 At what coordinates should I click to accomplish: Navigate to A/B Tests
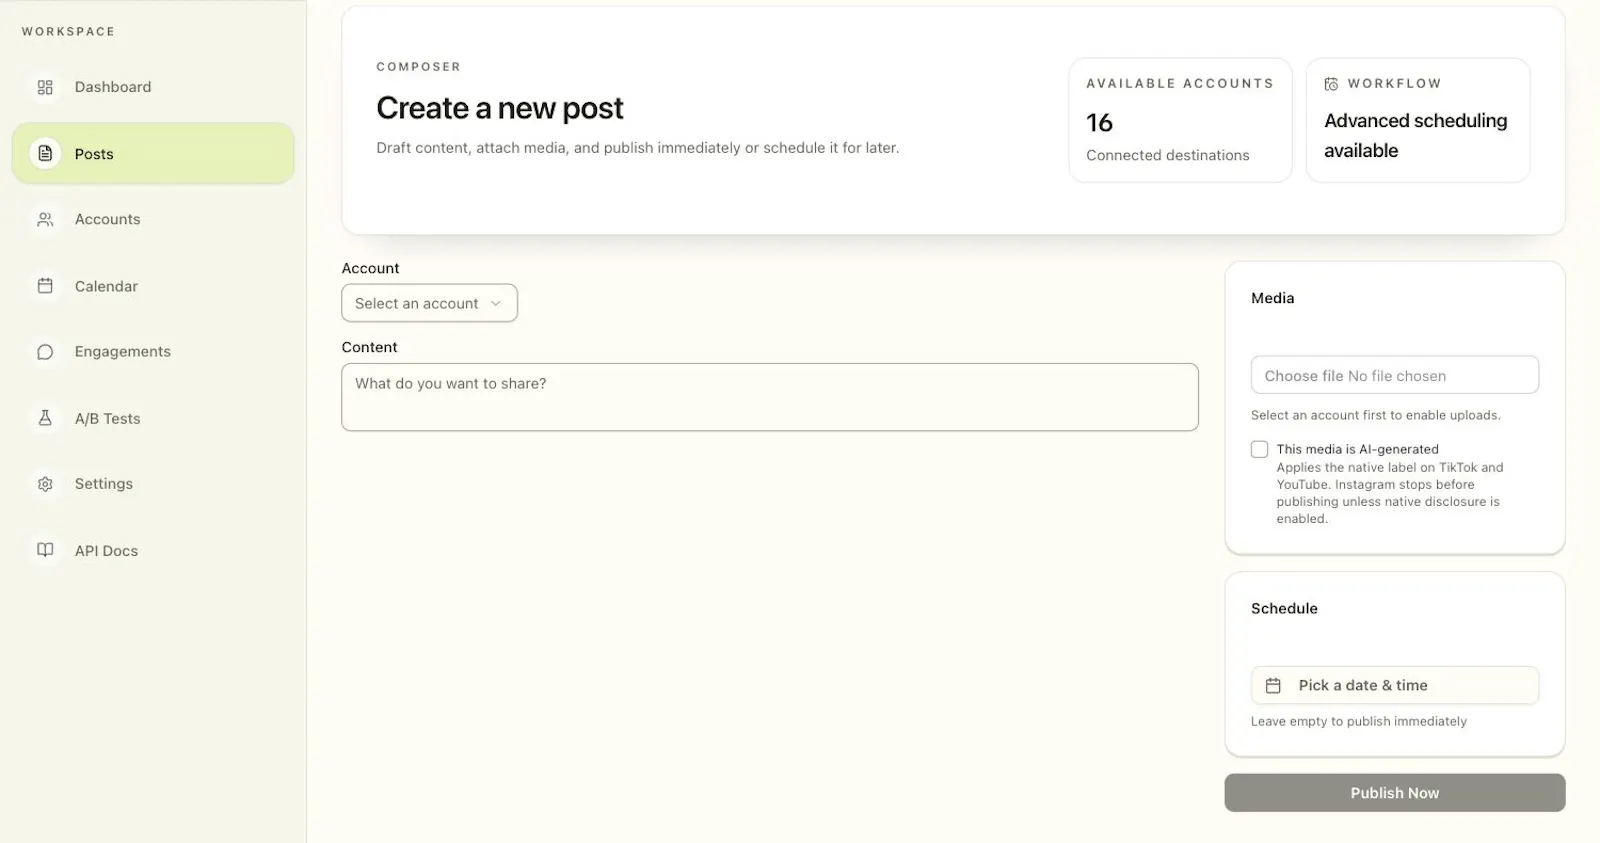153,418
